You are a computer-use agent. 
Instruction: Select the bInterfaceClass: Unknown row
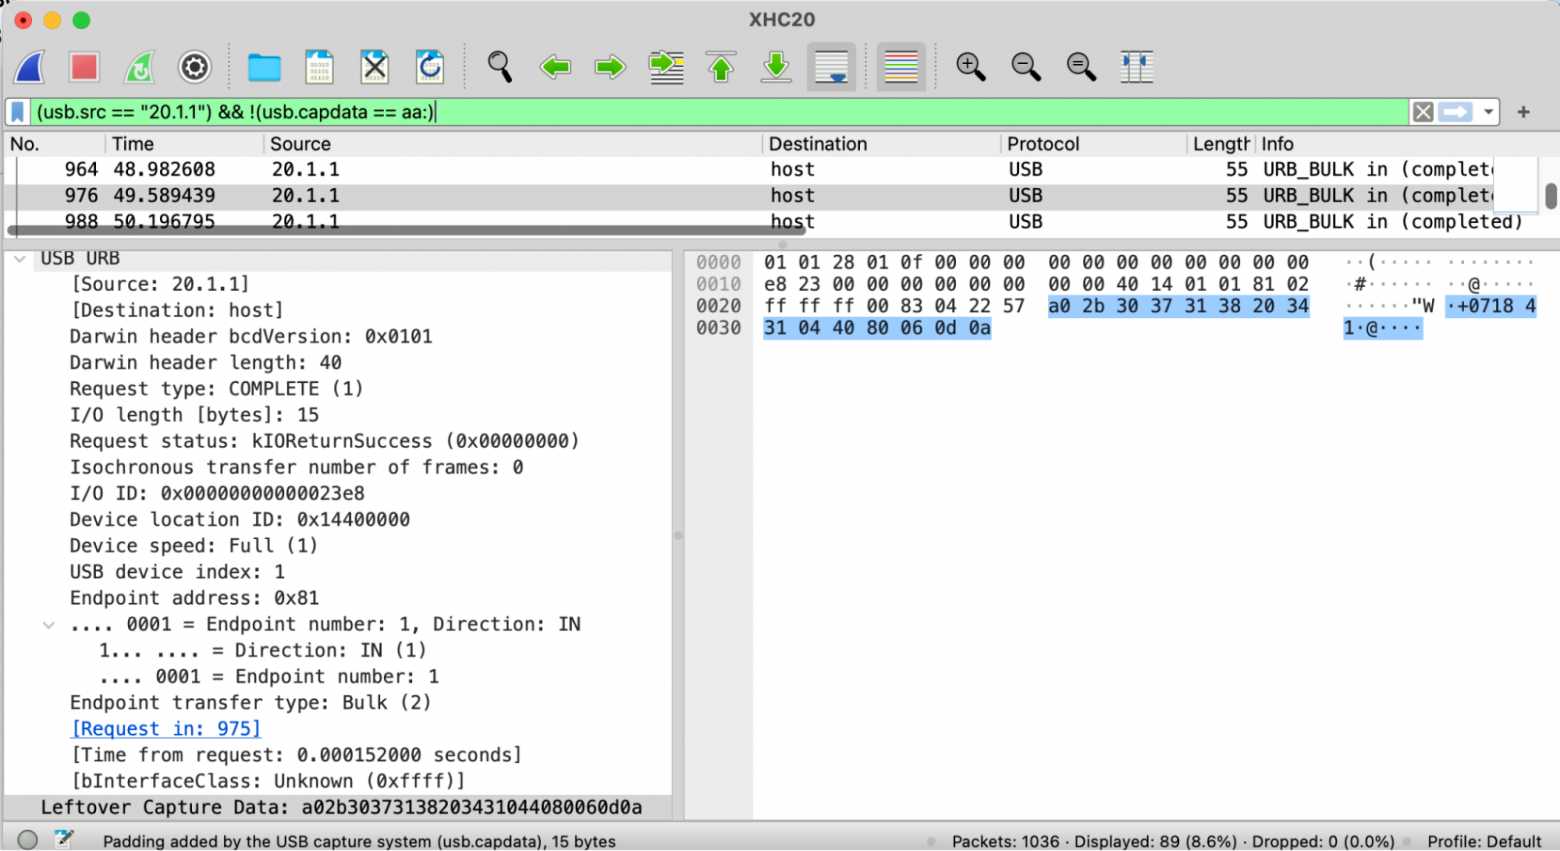tap(338, 781)
